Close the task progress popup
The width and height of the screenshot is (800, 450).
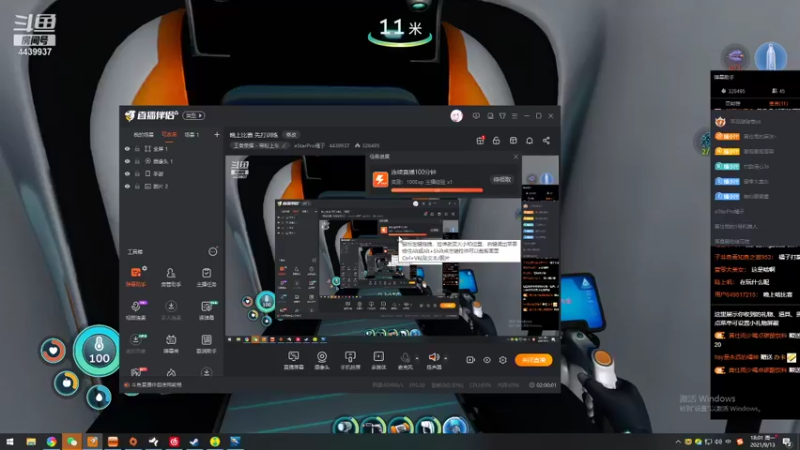(515, 157)
